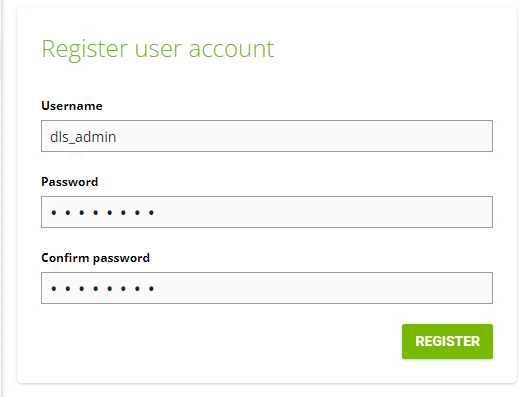Click the 'Register user account' heading
Viewport: 526px width, 397px height.
158,49
